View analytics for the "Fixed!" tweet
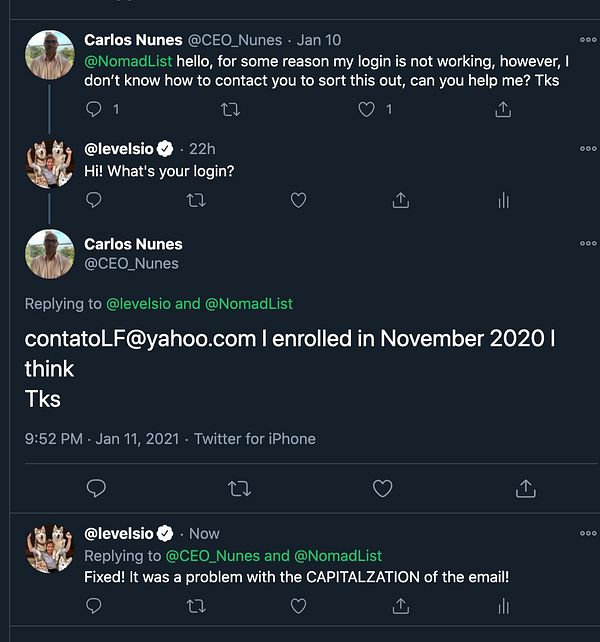Viewport: 600px width, 642px height. point(503,606)
